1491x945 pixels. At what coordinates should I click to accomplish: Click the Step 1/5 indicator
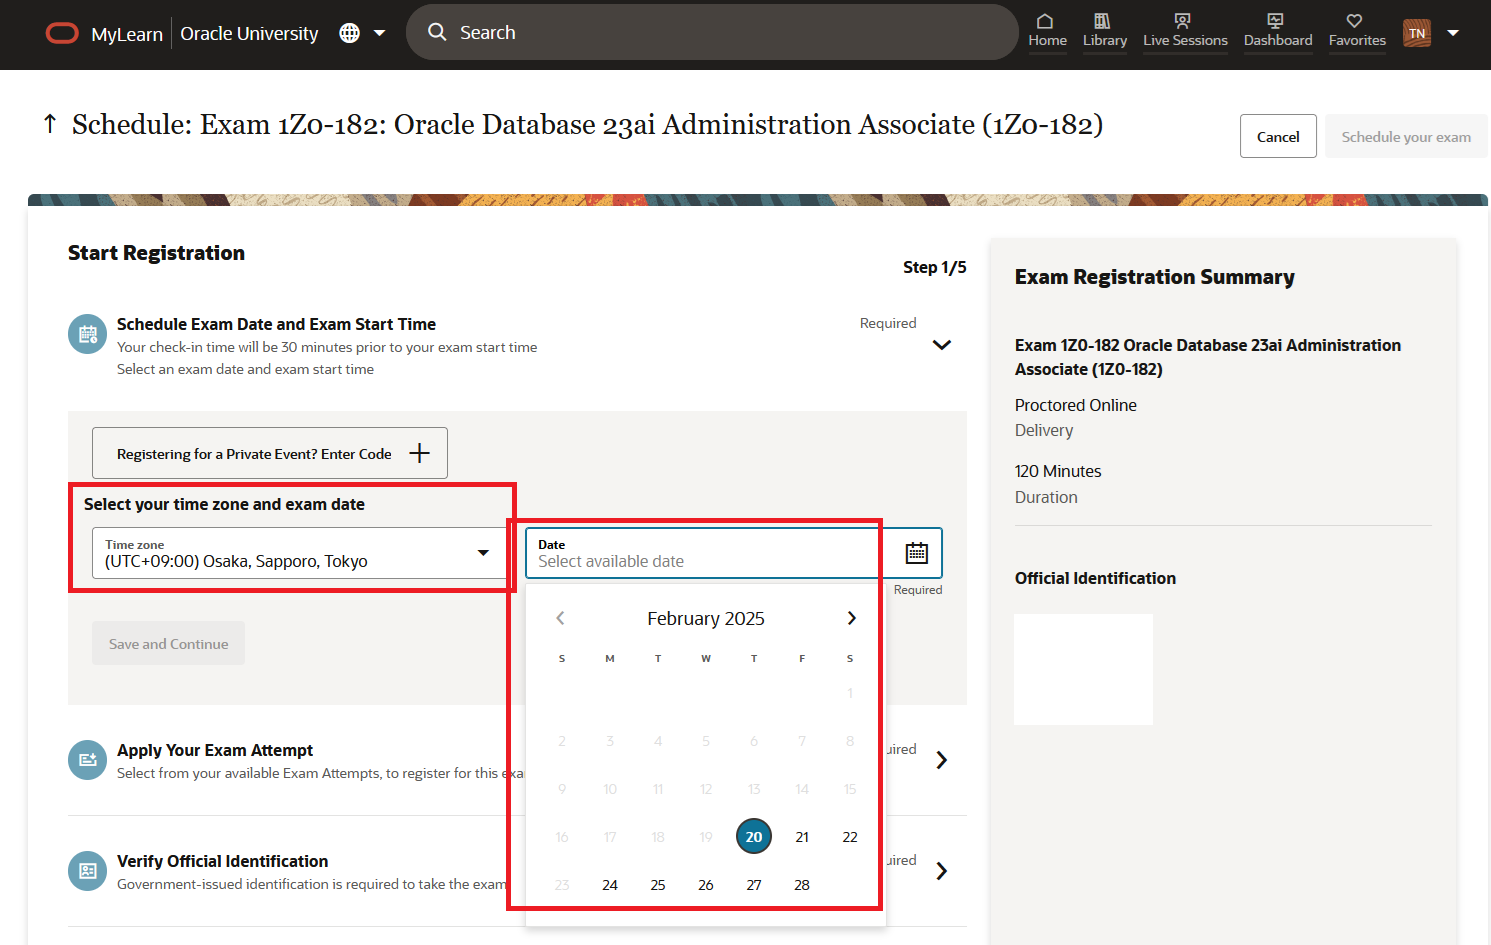[x=934, y=267]
